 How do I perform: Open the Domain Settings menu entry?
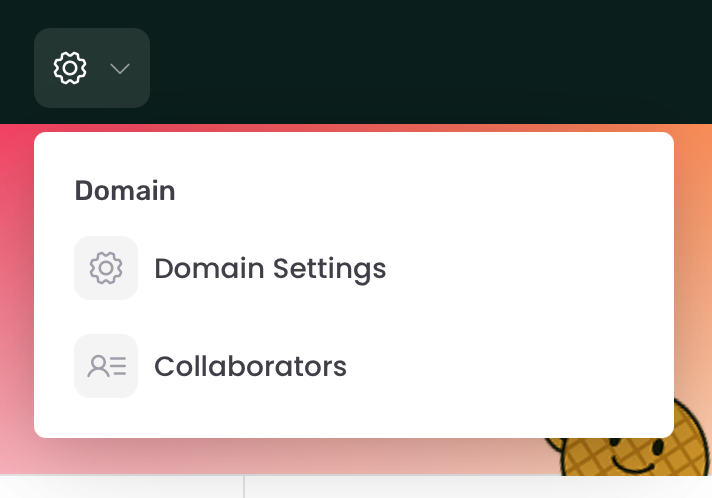pyautogui.click(x=230, y=268)
